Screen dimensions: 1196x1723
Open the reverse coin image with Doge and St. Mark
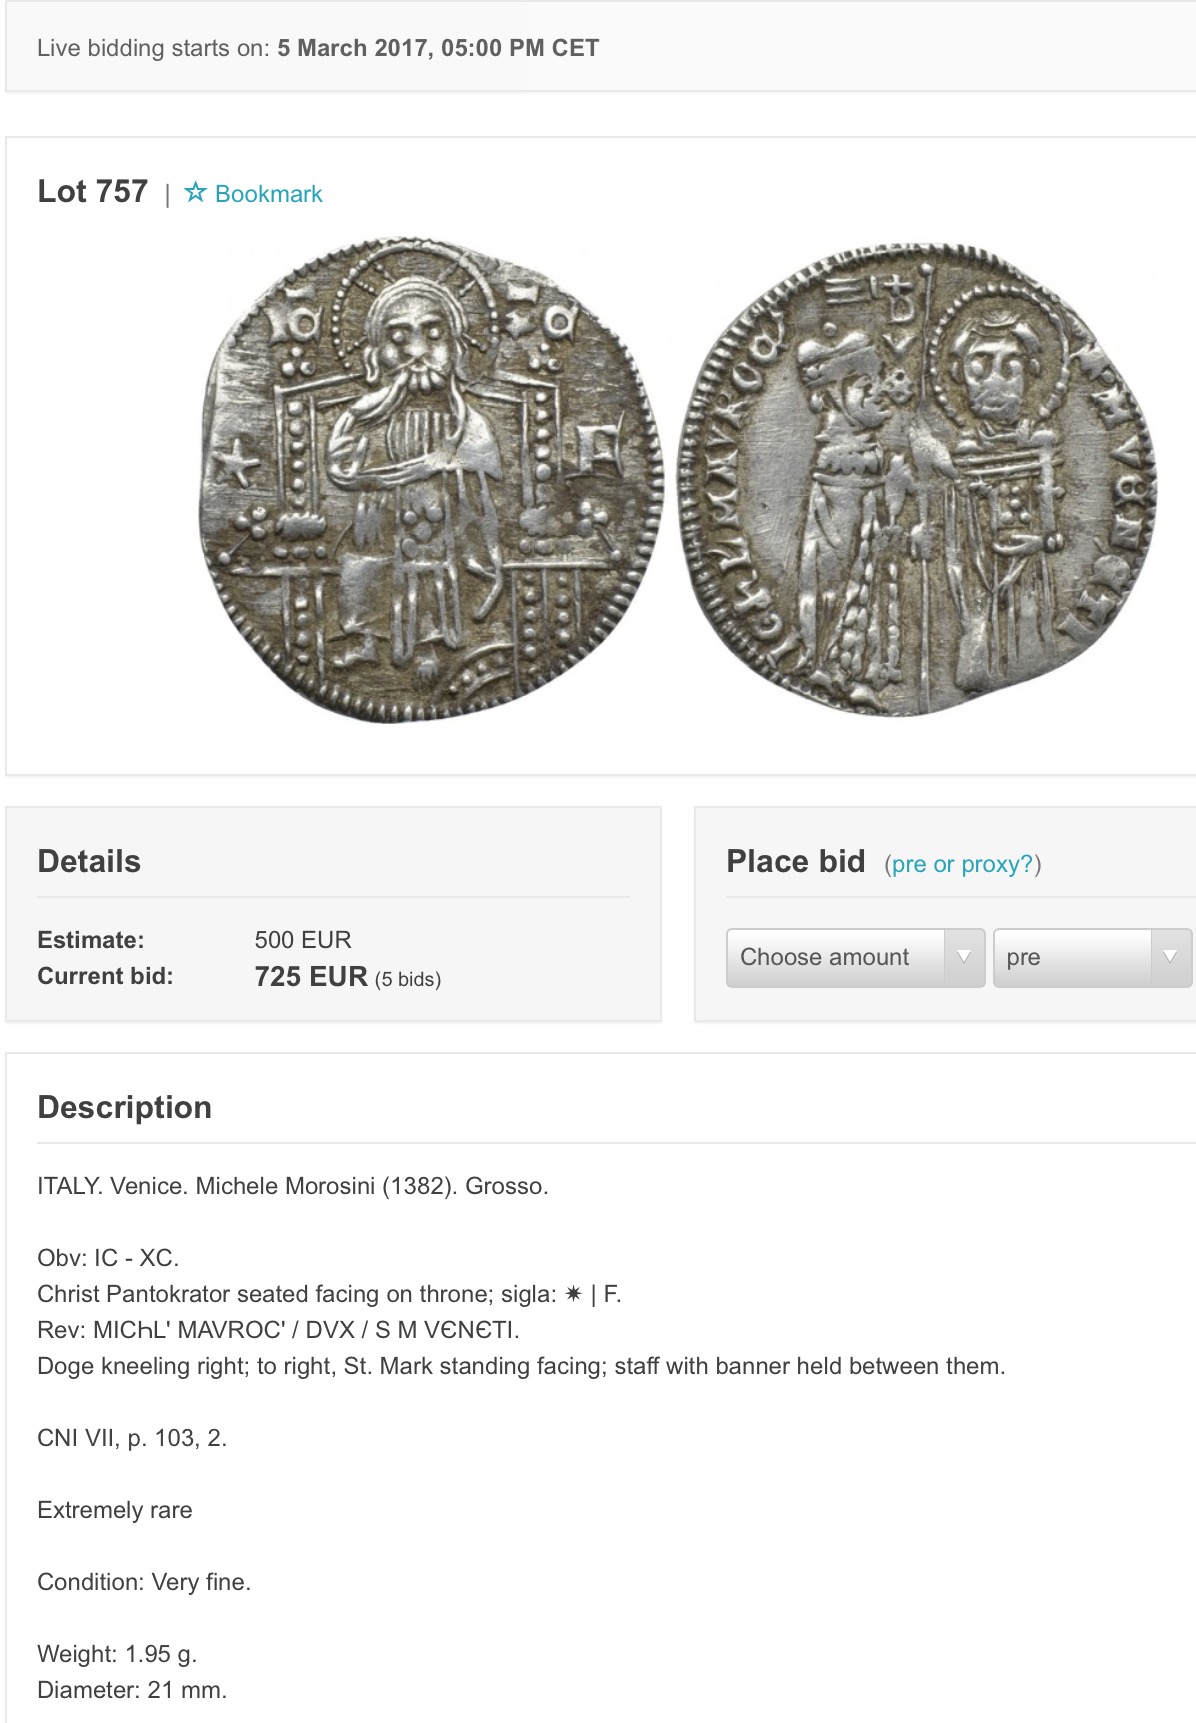[917, 479]
